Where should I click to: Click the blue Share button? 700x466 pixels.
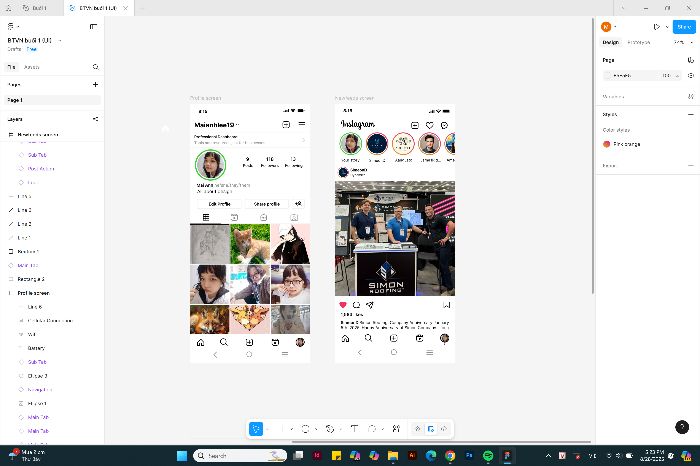coord(684,27)
